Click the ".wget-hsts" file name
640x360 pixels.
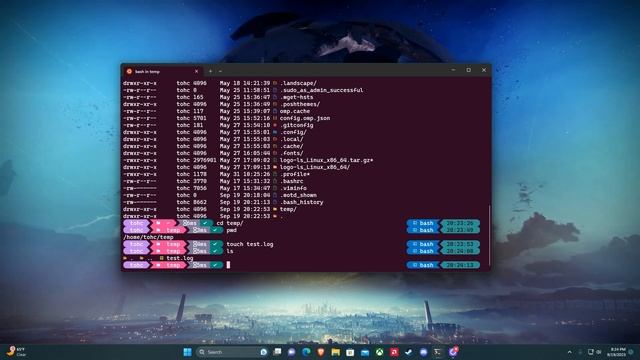(x=296, y=97)
